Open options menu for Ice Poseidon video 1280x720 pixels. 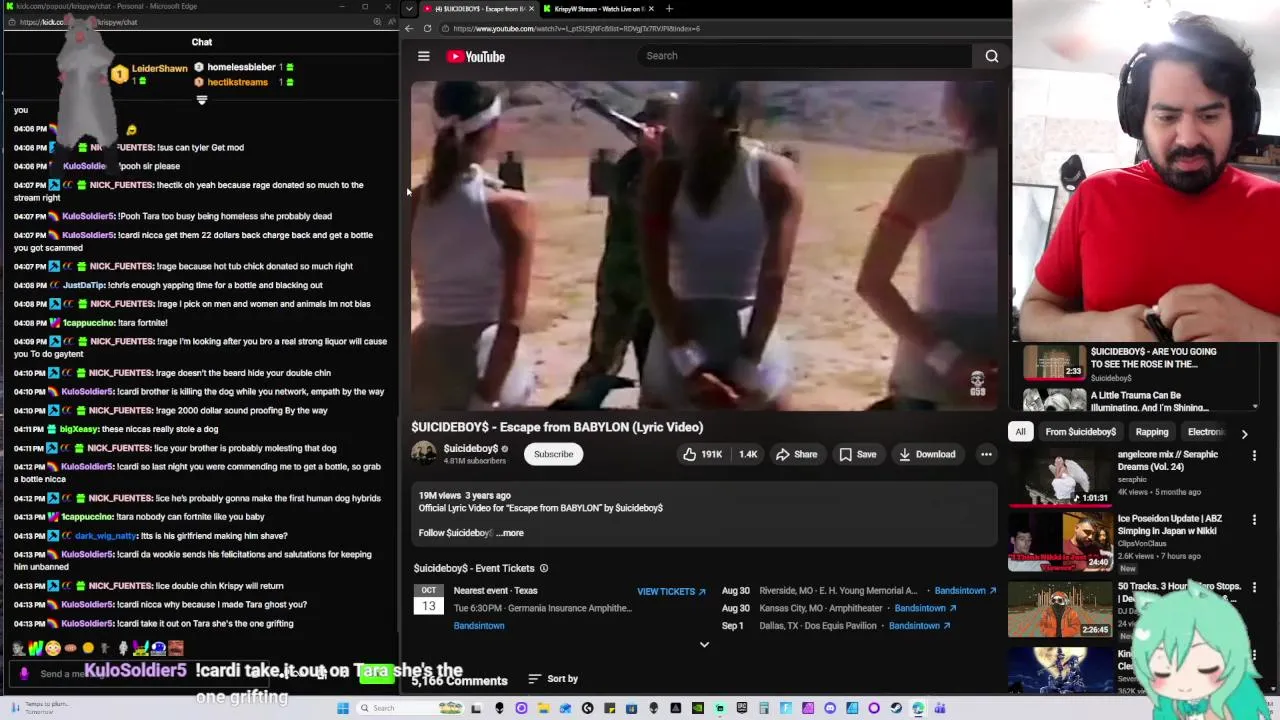click(1254, 520)
